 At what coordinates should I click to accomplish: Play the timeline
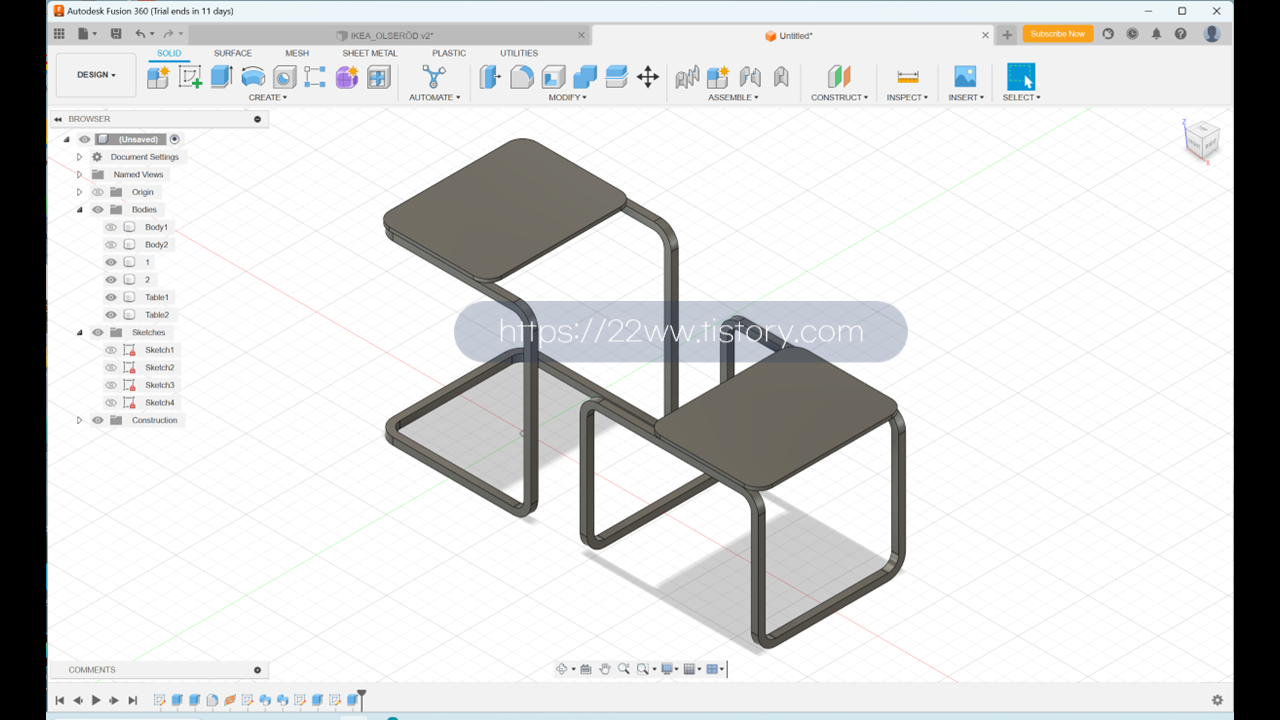pyautogui.click(x=96, y=700)
